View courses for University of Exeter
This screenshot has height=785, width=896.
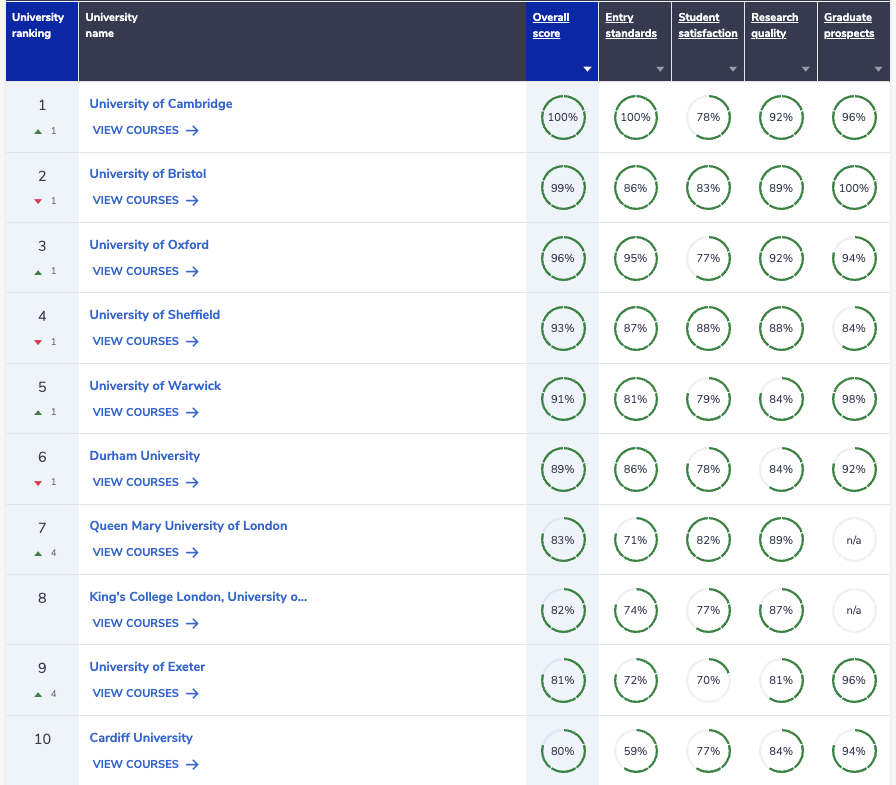tap(145, 694)
